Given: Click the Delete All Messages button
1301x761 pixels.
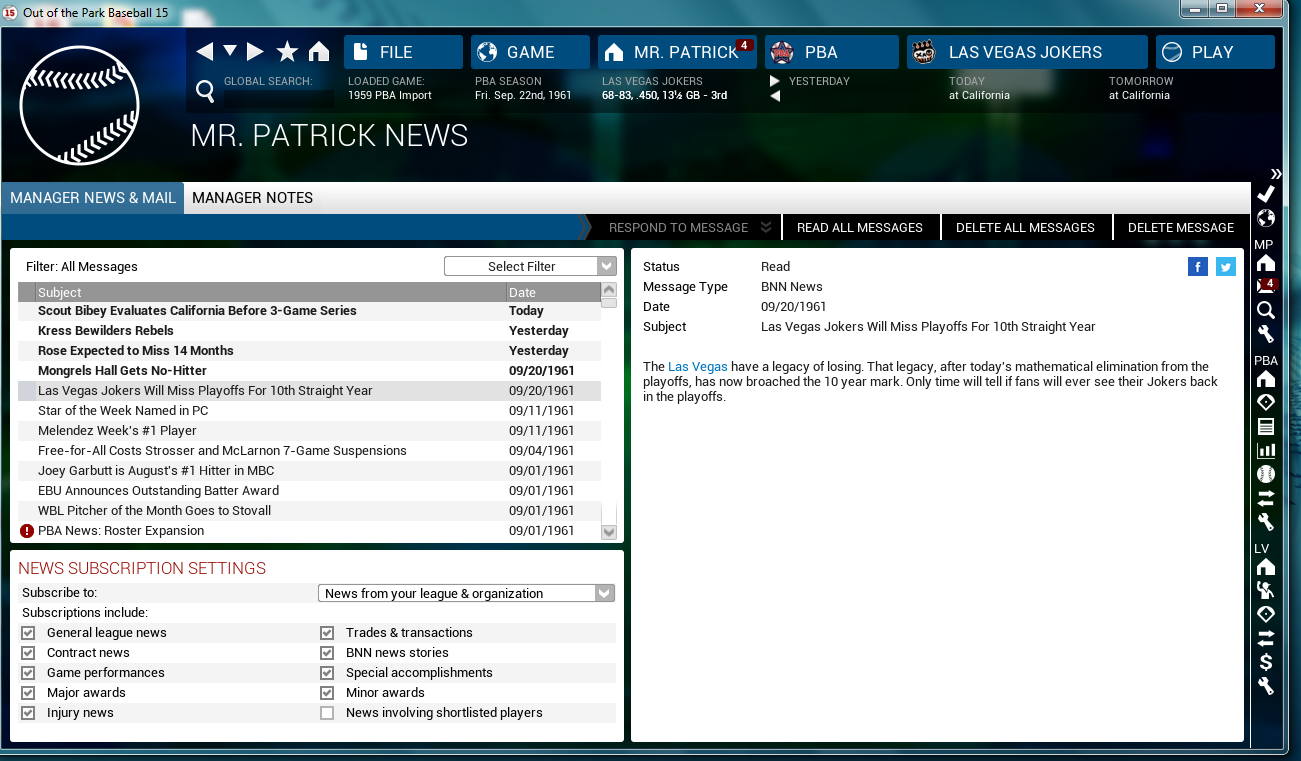Looking at the screenshot, I should point(1025,228).
